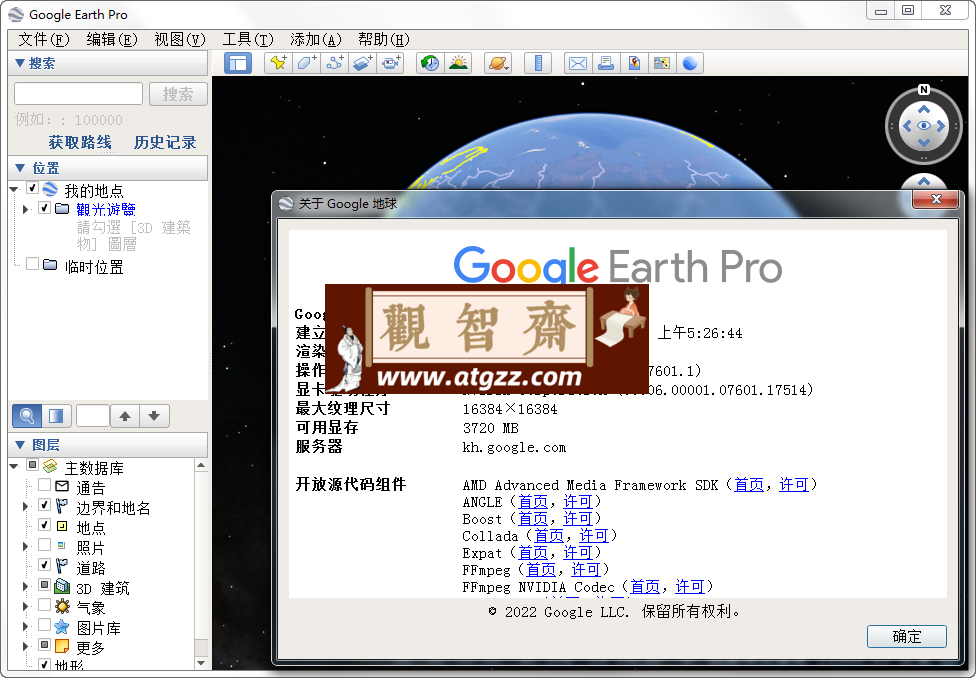
Task: Open the Boost 许可 link
Action: pos(578,519)
